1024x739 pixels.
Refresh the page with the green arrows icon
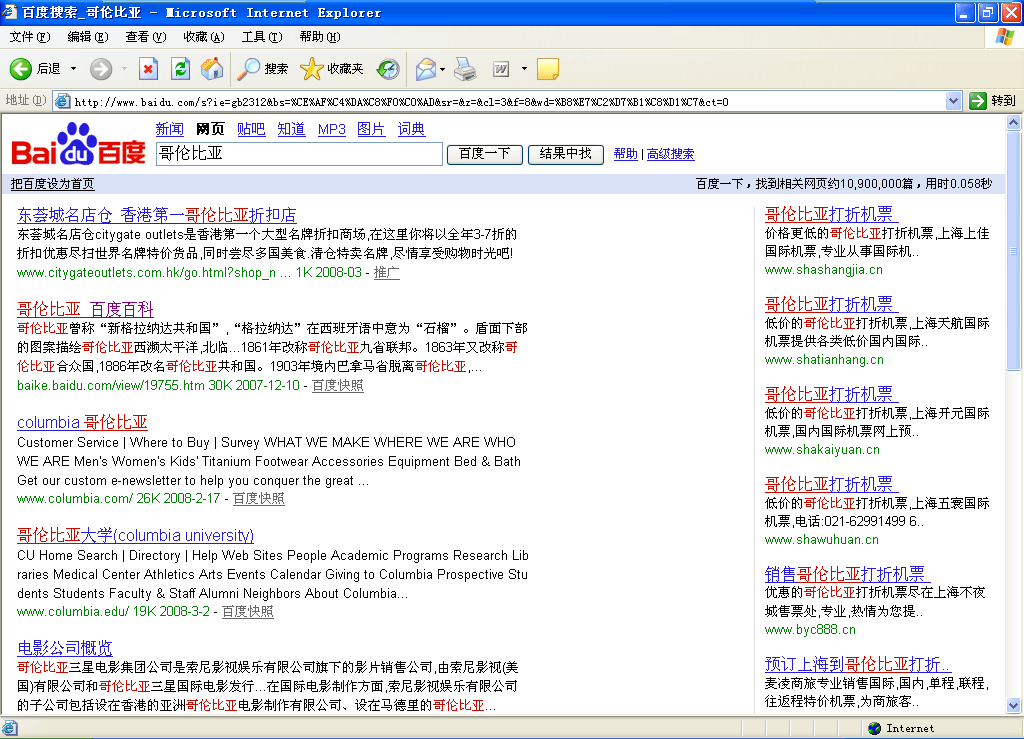click(180, 69)
